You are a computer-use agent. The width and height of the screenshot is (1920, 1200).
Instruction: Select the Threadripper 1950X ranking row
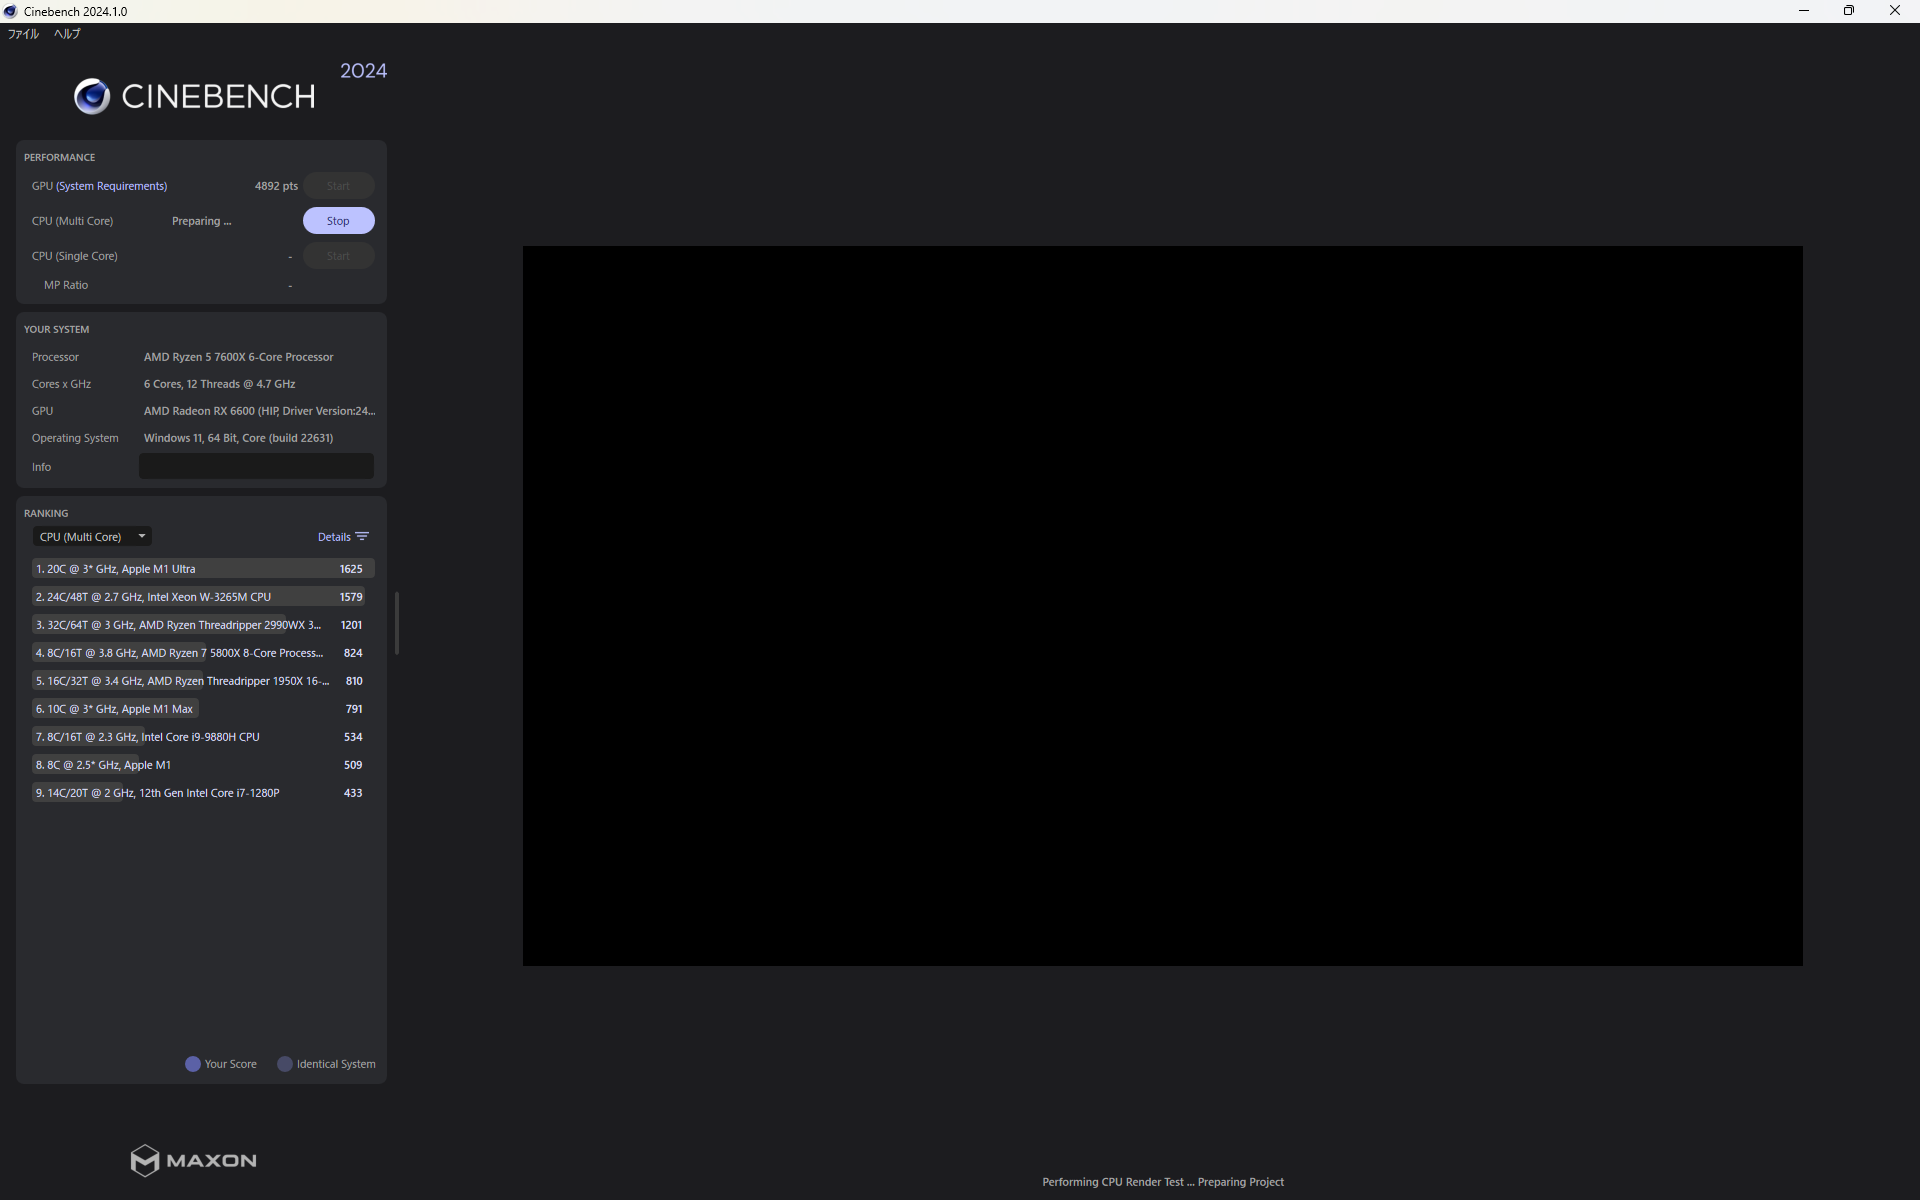point(203,681)
